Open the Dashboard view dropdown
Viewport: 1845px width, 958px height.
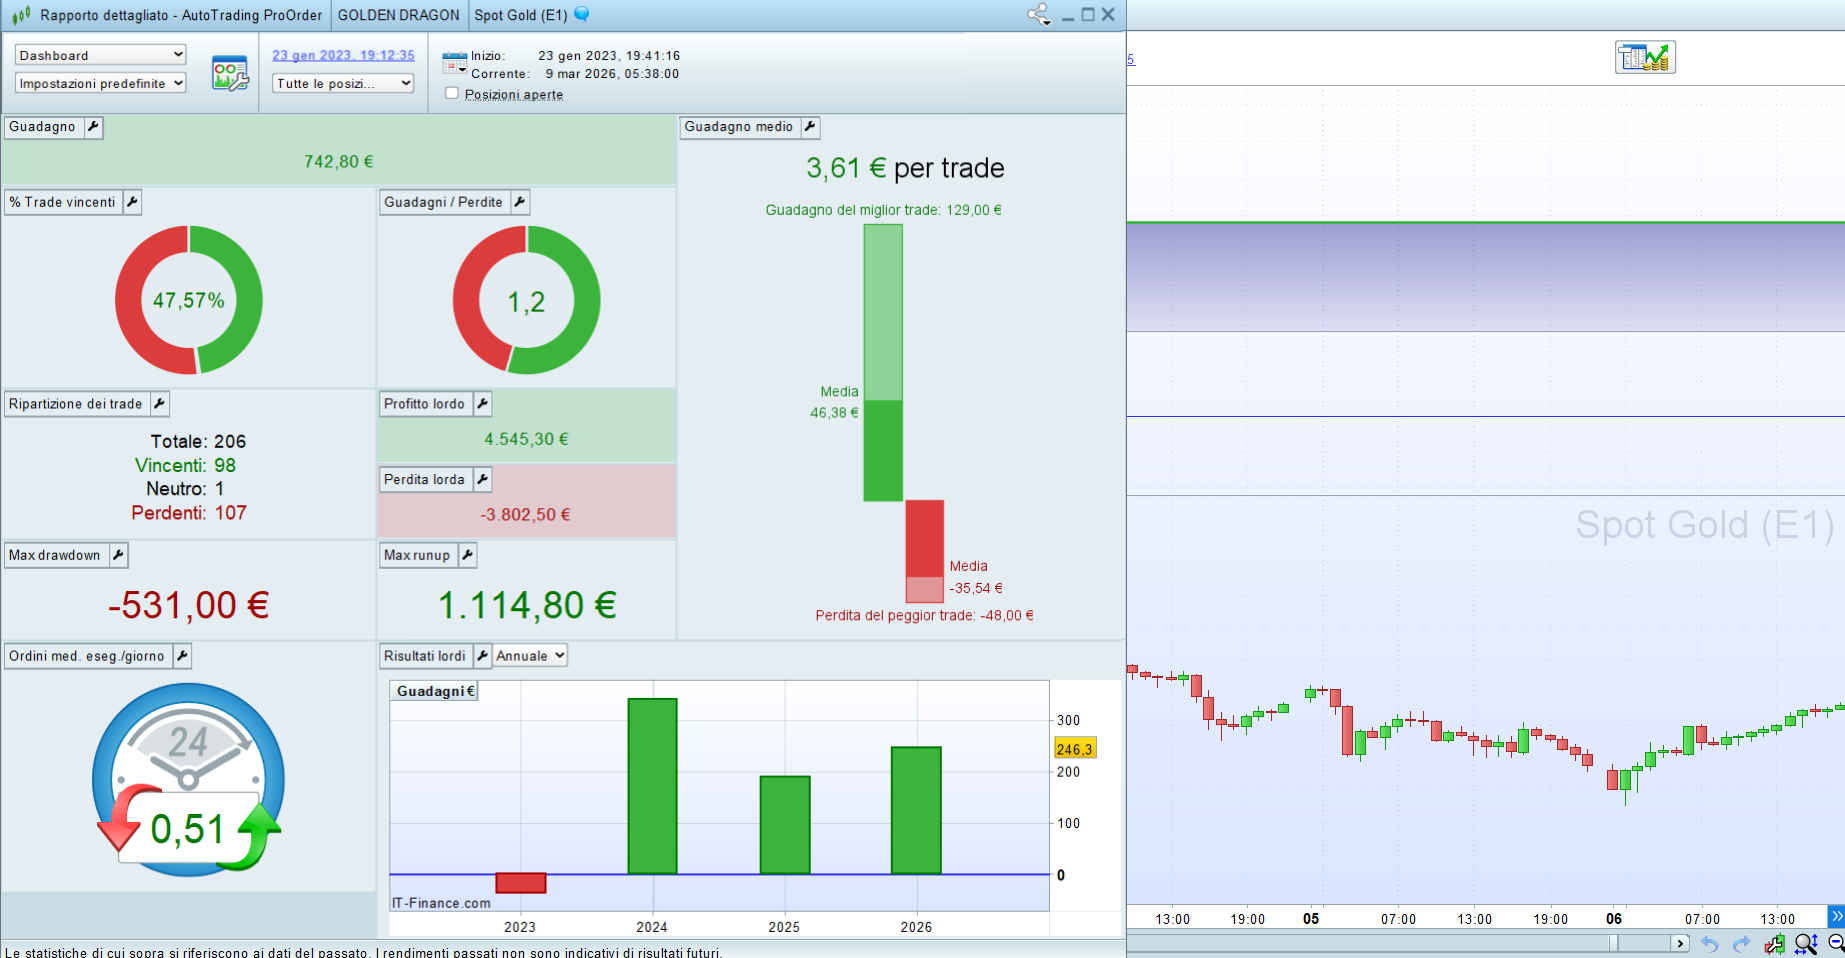tap(101, 55)
